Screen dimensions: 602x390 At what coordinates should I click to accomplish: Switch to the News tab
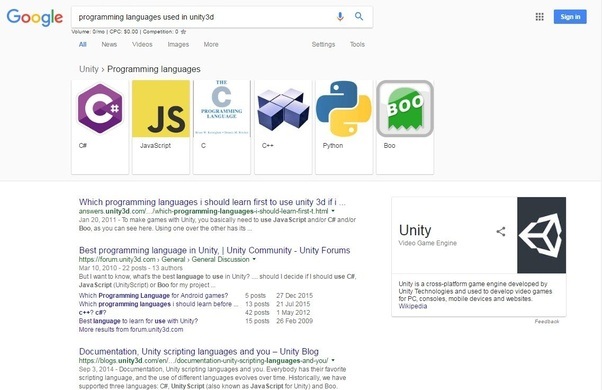coord(109,45)
